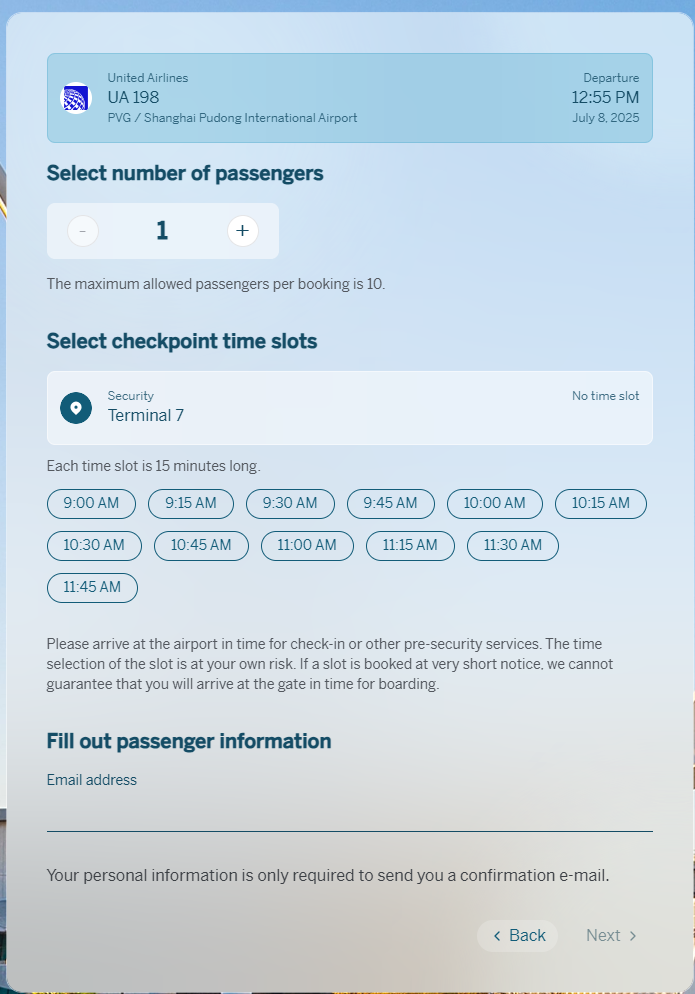Proceed with the Next button
This screenshot has width=695, height=994.
[x=612, y=936]
